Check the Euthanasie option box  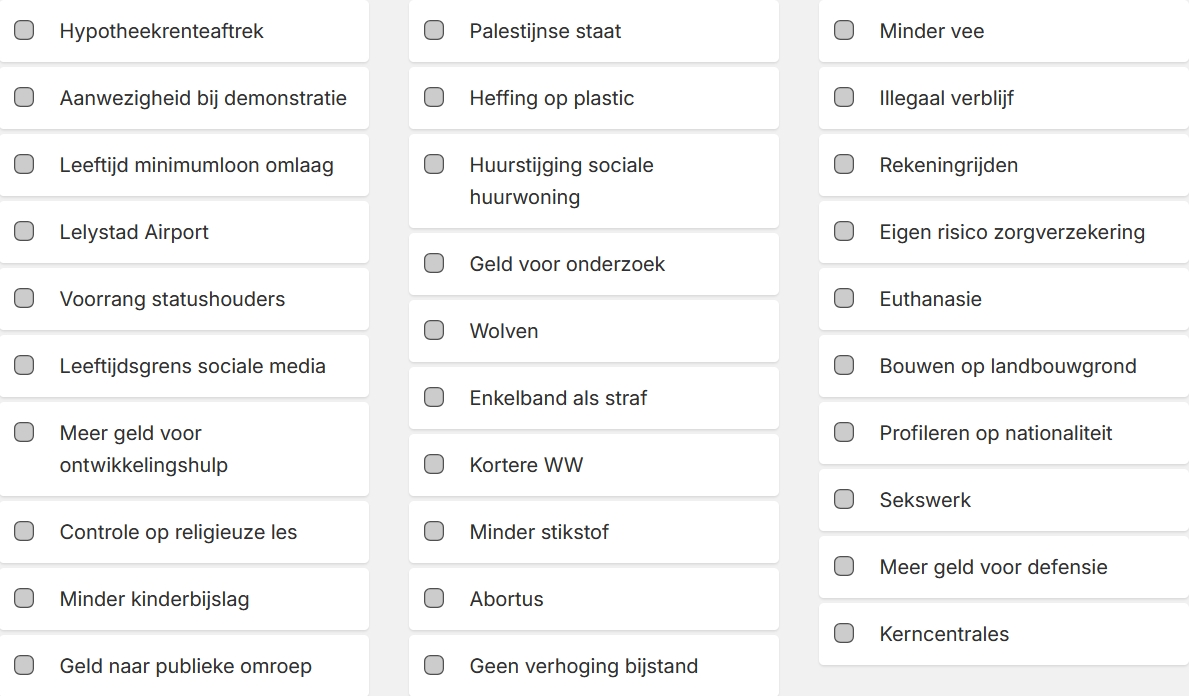(844, 299)
